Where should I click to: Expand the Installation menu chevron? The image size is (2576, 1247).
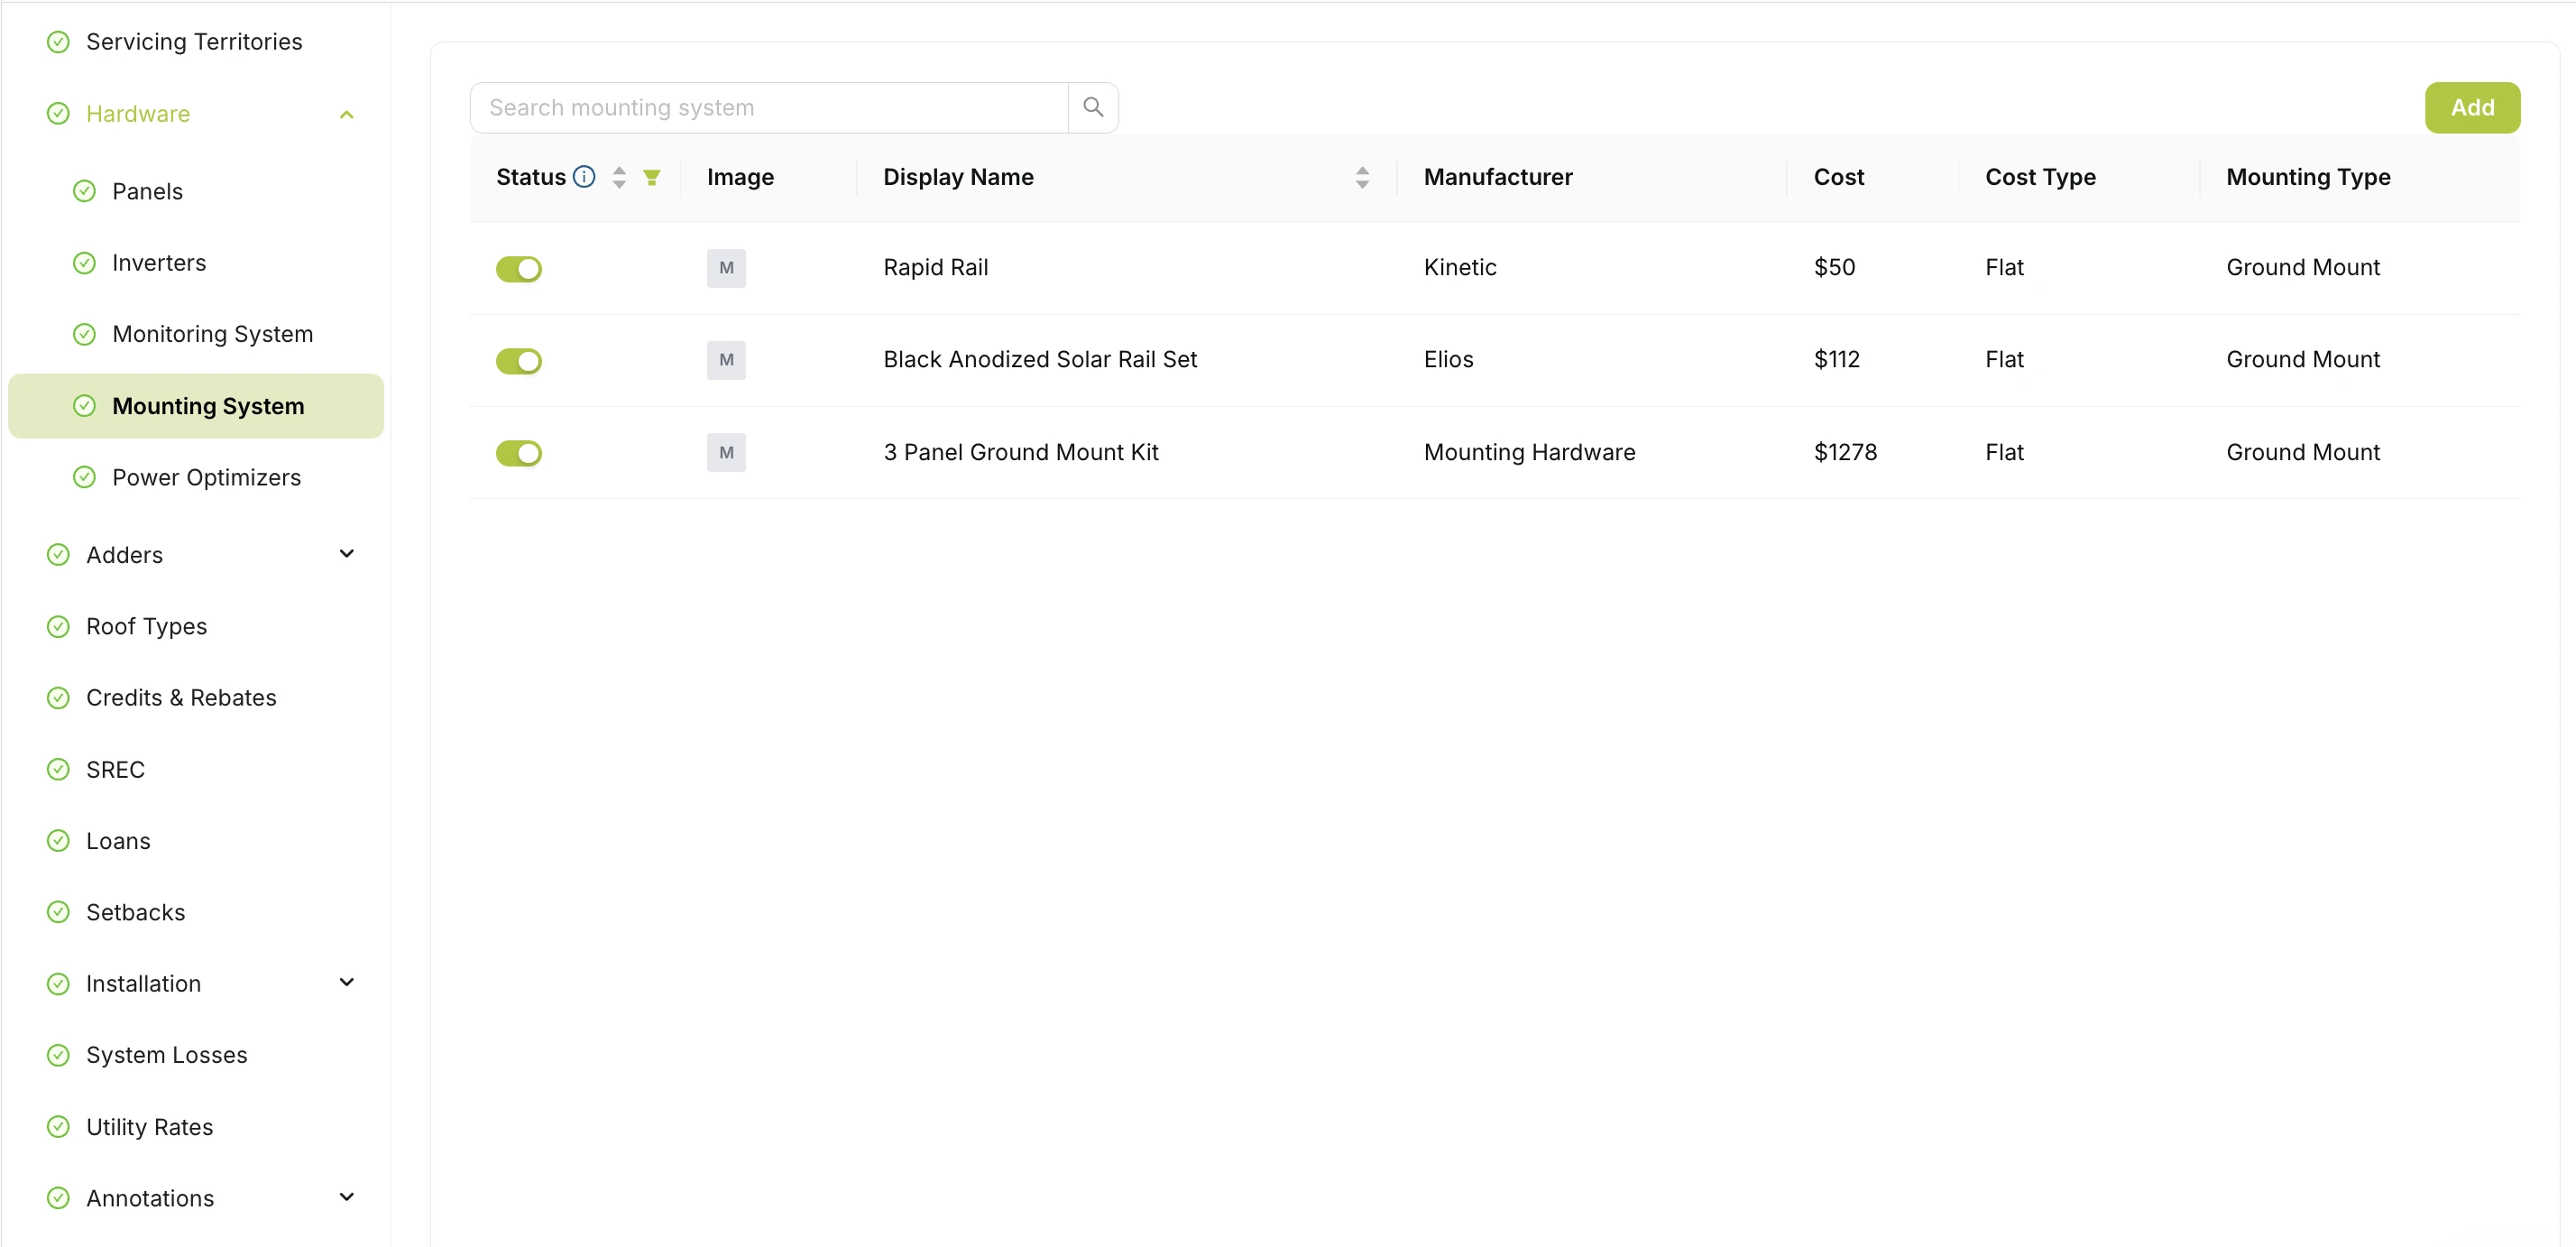[x=347, y=983]
